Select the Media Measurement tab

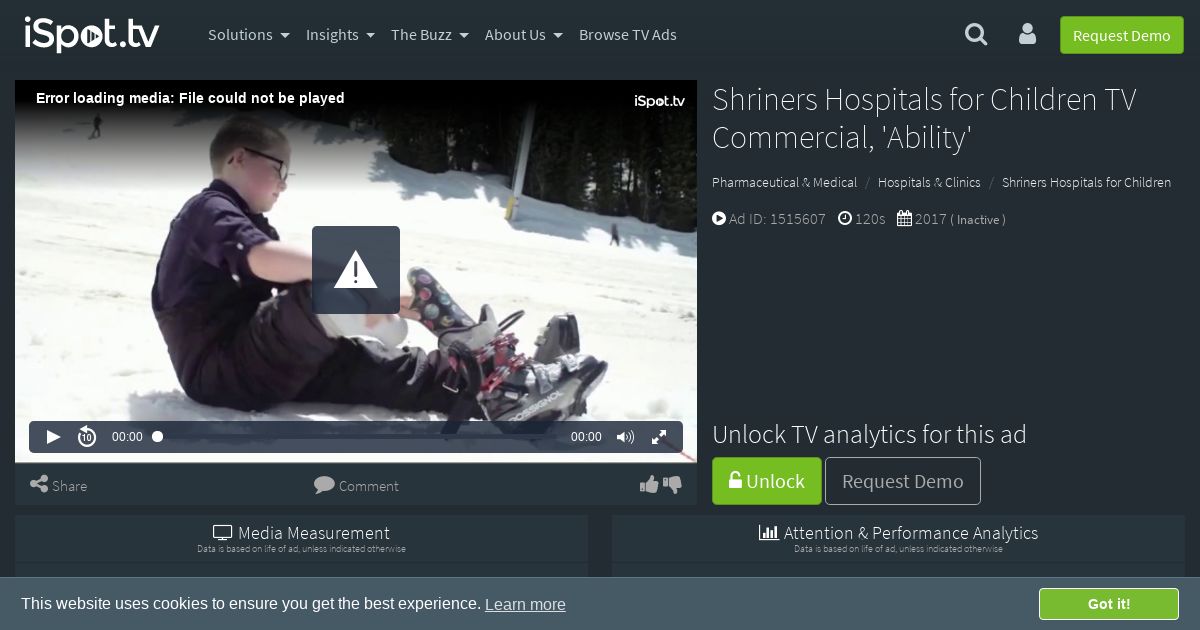(x=301, y=538)
